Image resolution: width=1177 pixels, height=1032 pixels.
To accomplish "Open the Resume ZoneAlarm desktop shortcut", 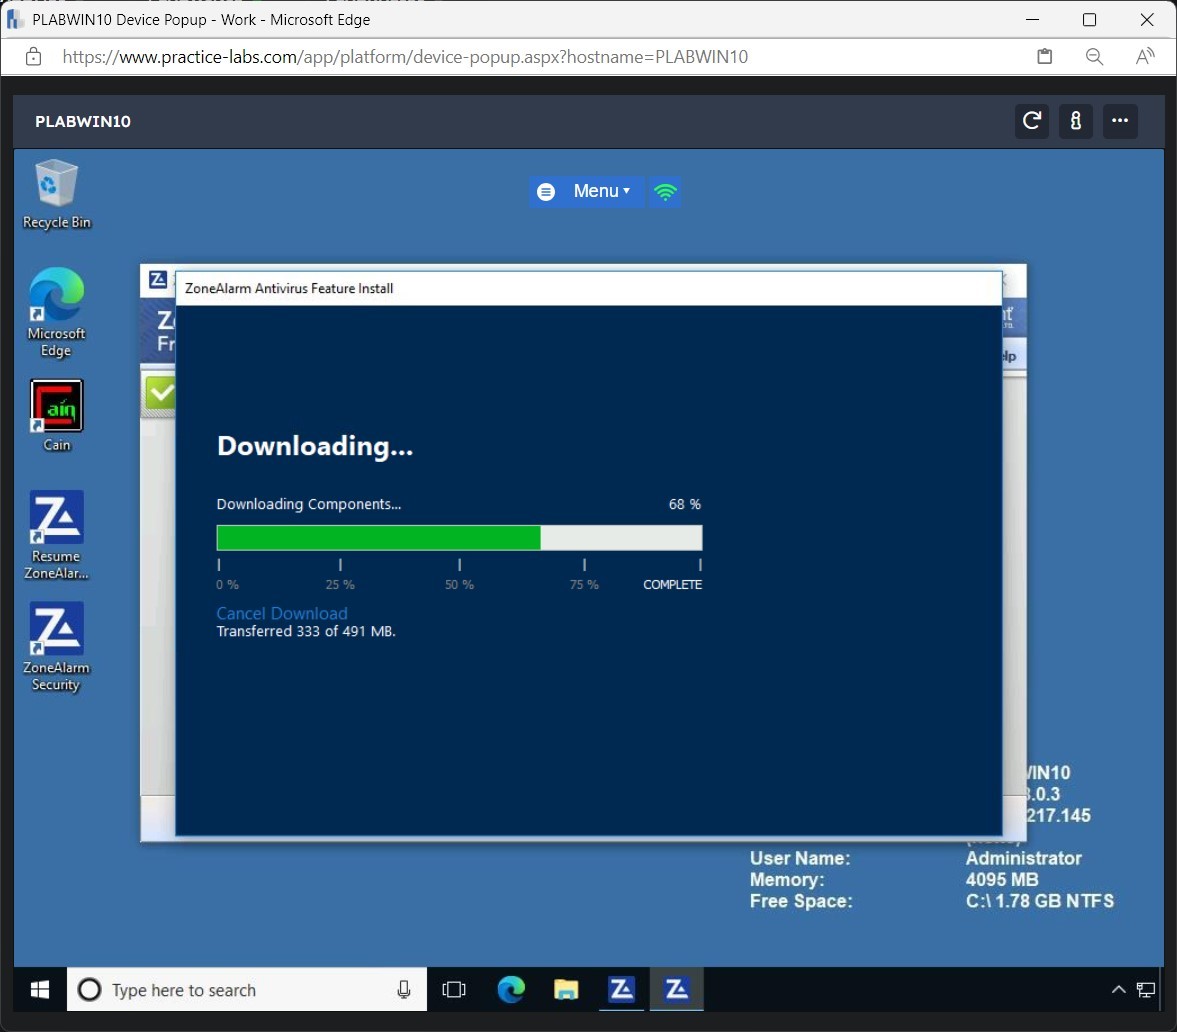I will [x=56, y=530].
